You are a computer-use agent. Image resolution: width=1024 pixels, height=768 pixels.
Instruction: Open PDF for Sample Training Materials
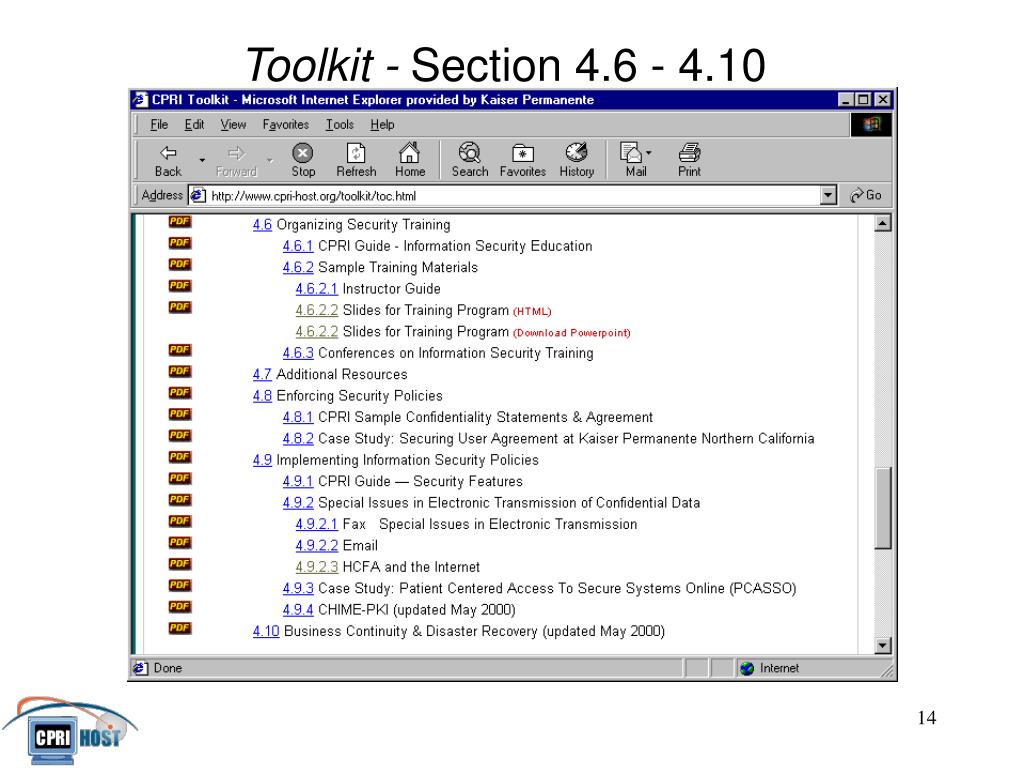pyautogui.click(x=180, y=264)
